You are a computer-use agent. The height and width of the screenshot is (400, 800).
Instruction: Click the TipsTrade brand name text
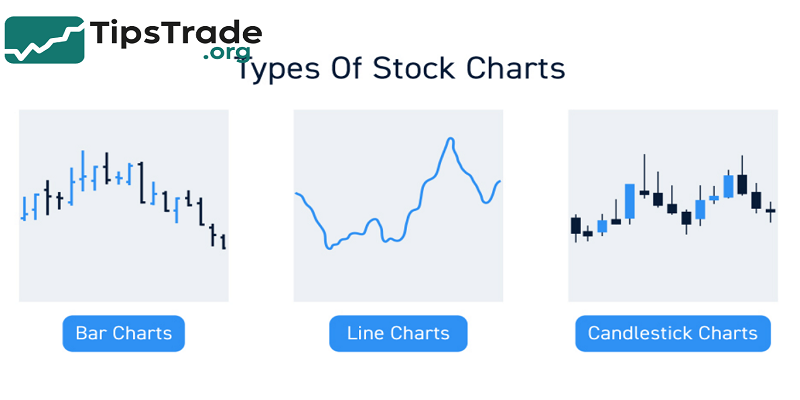tap(175, 32)
